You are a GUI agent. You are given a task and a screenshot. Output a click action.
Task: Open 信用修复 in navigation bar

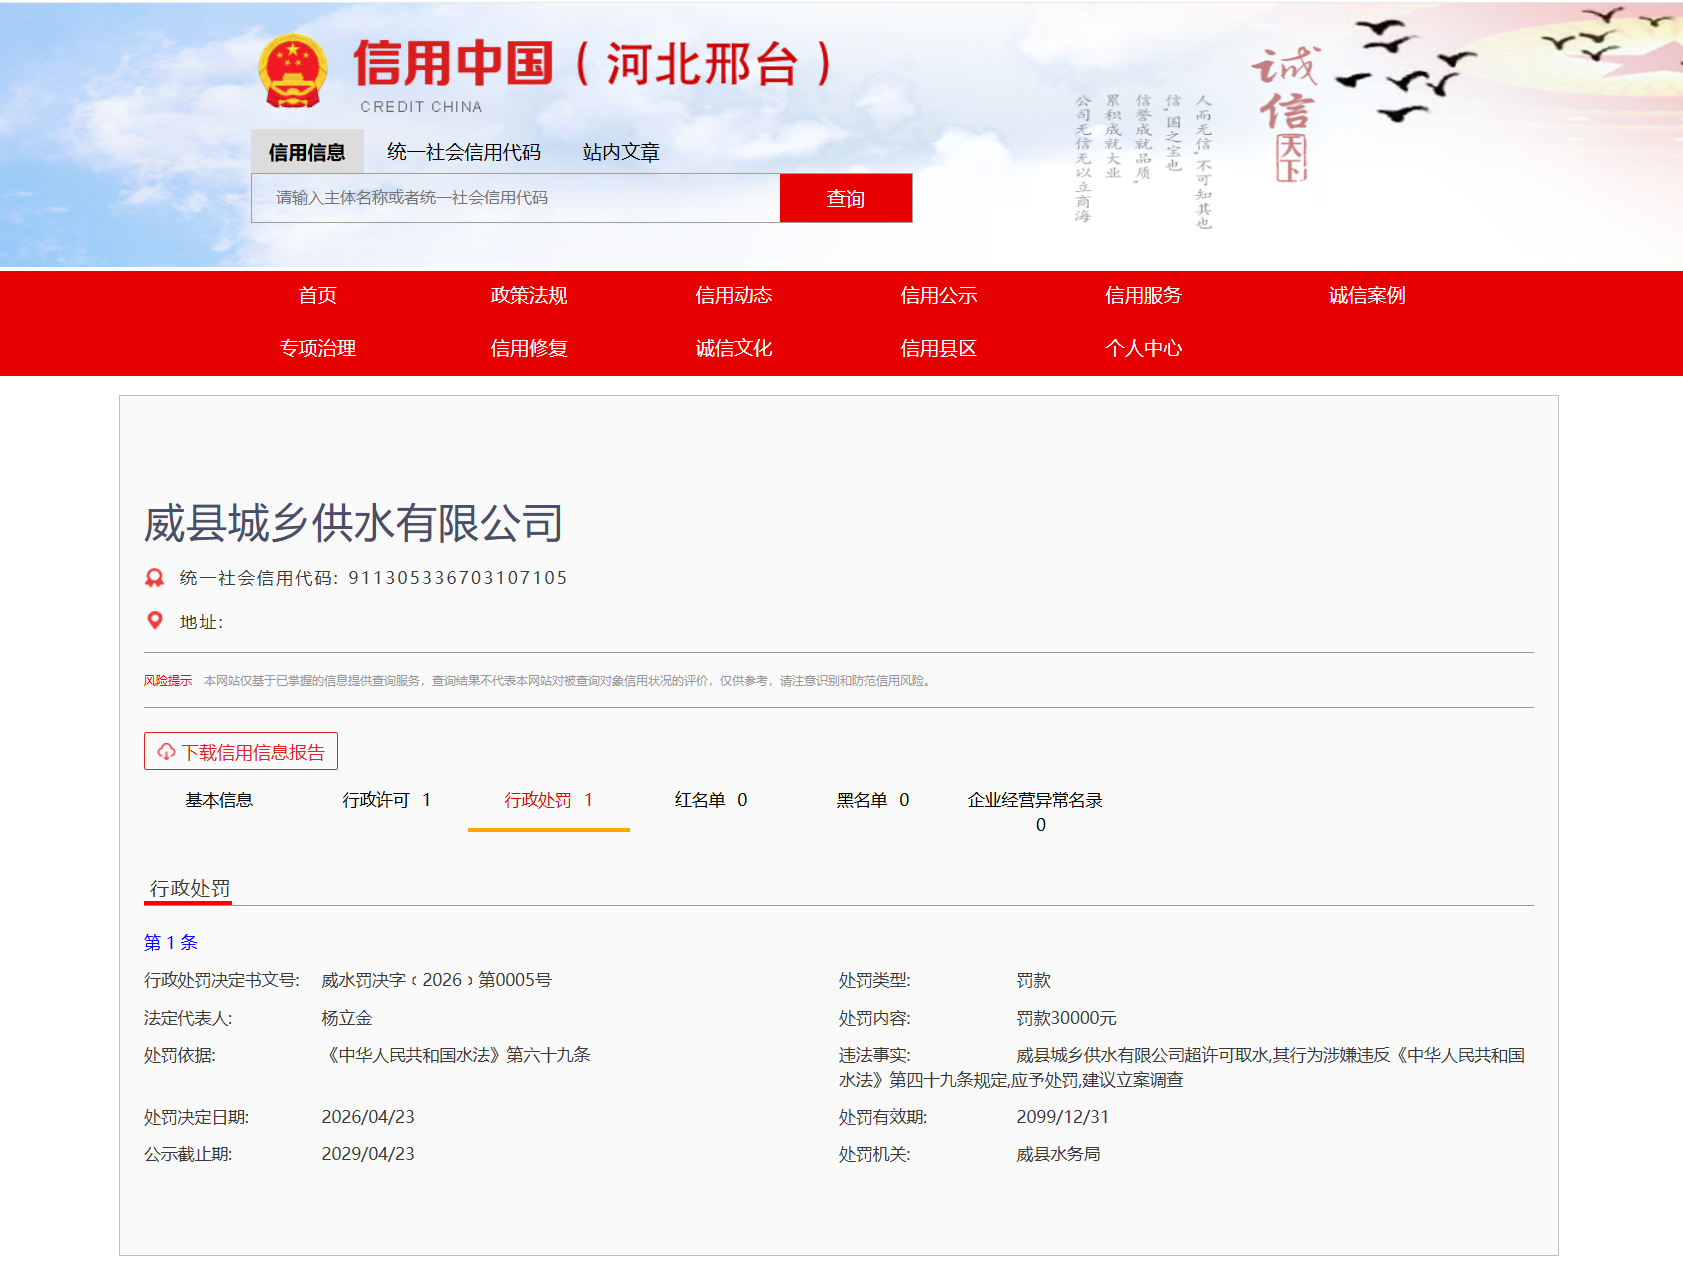(x=528, y=348)
